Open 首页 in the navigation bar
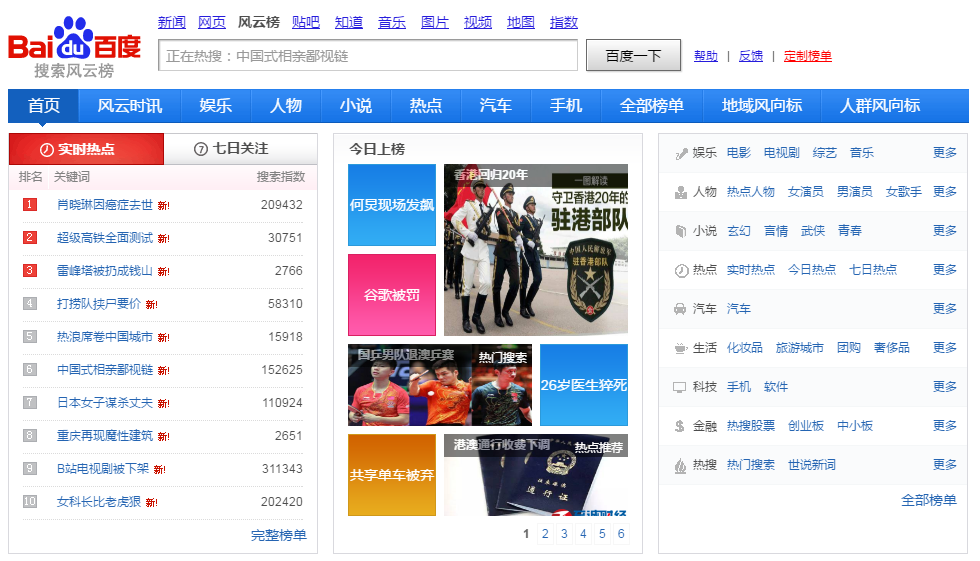This screenshot has width=980, height=561. pos(44,106)
